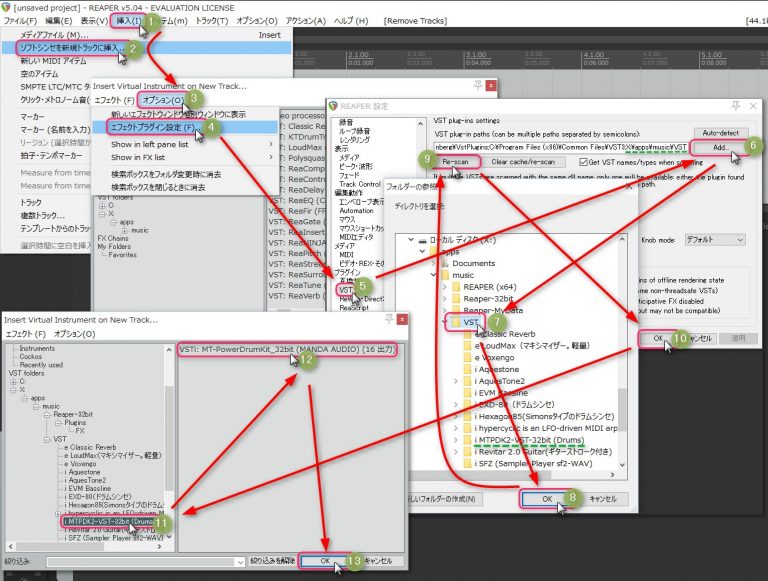This screenshot has width=768, height=581.
Task: Open the Knob mode dropdown
Action: (714, 240)
